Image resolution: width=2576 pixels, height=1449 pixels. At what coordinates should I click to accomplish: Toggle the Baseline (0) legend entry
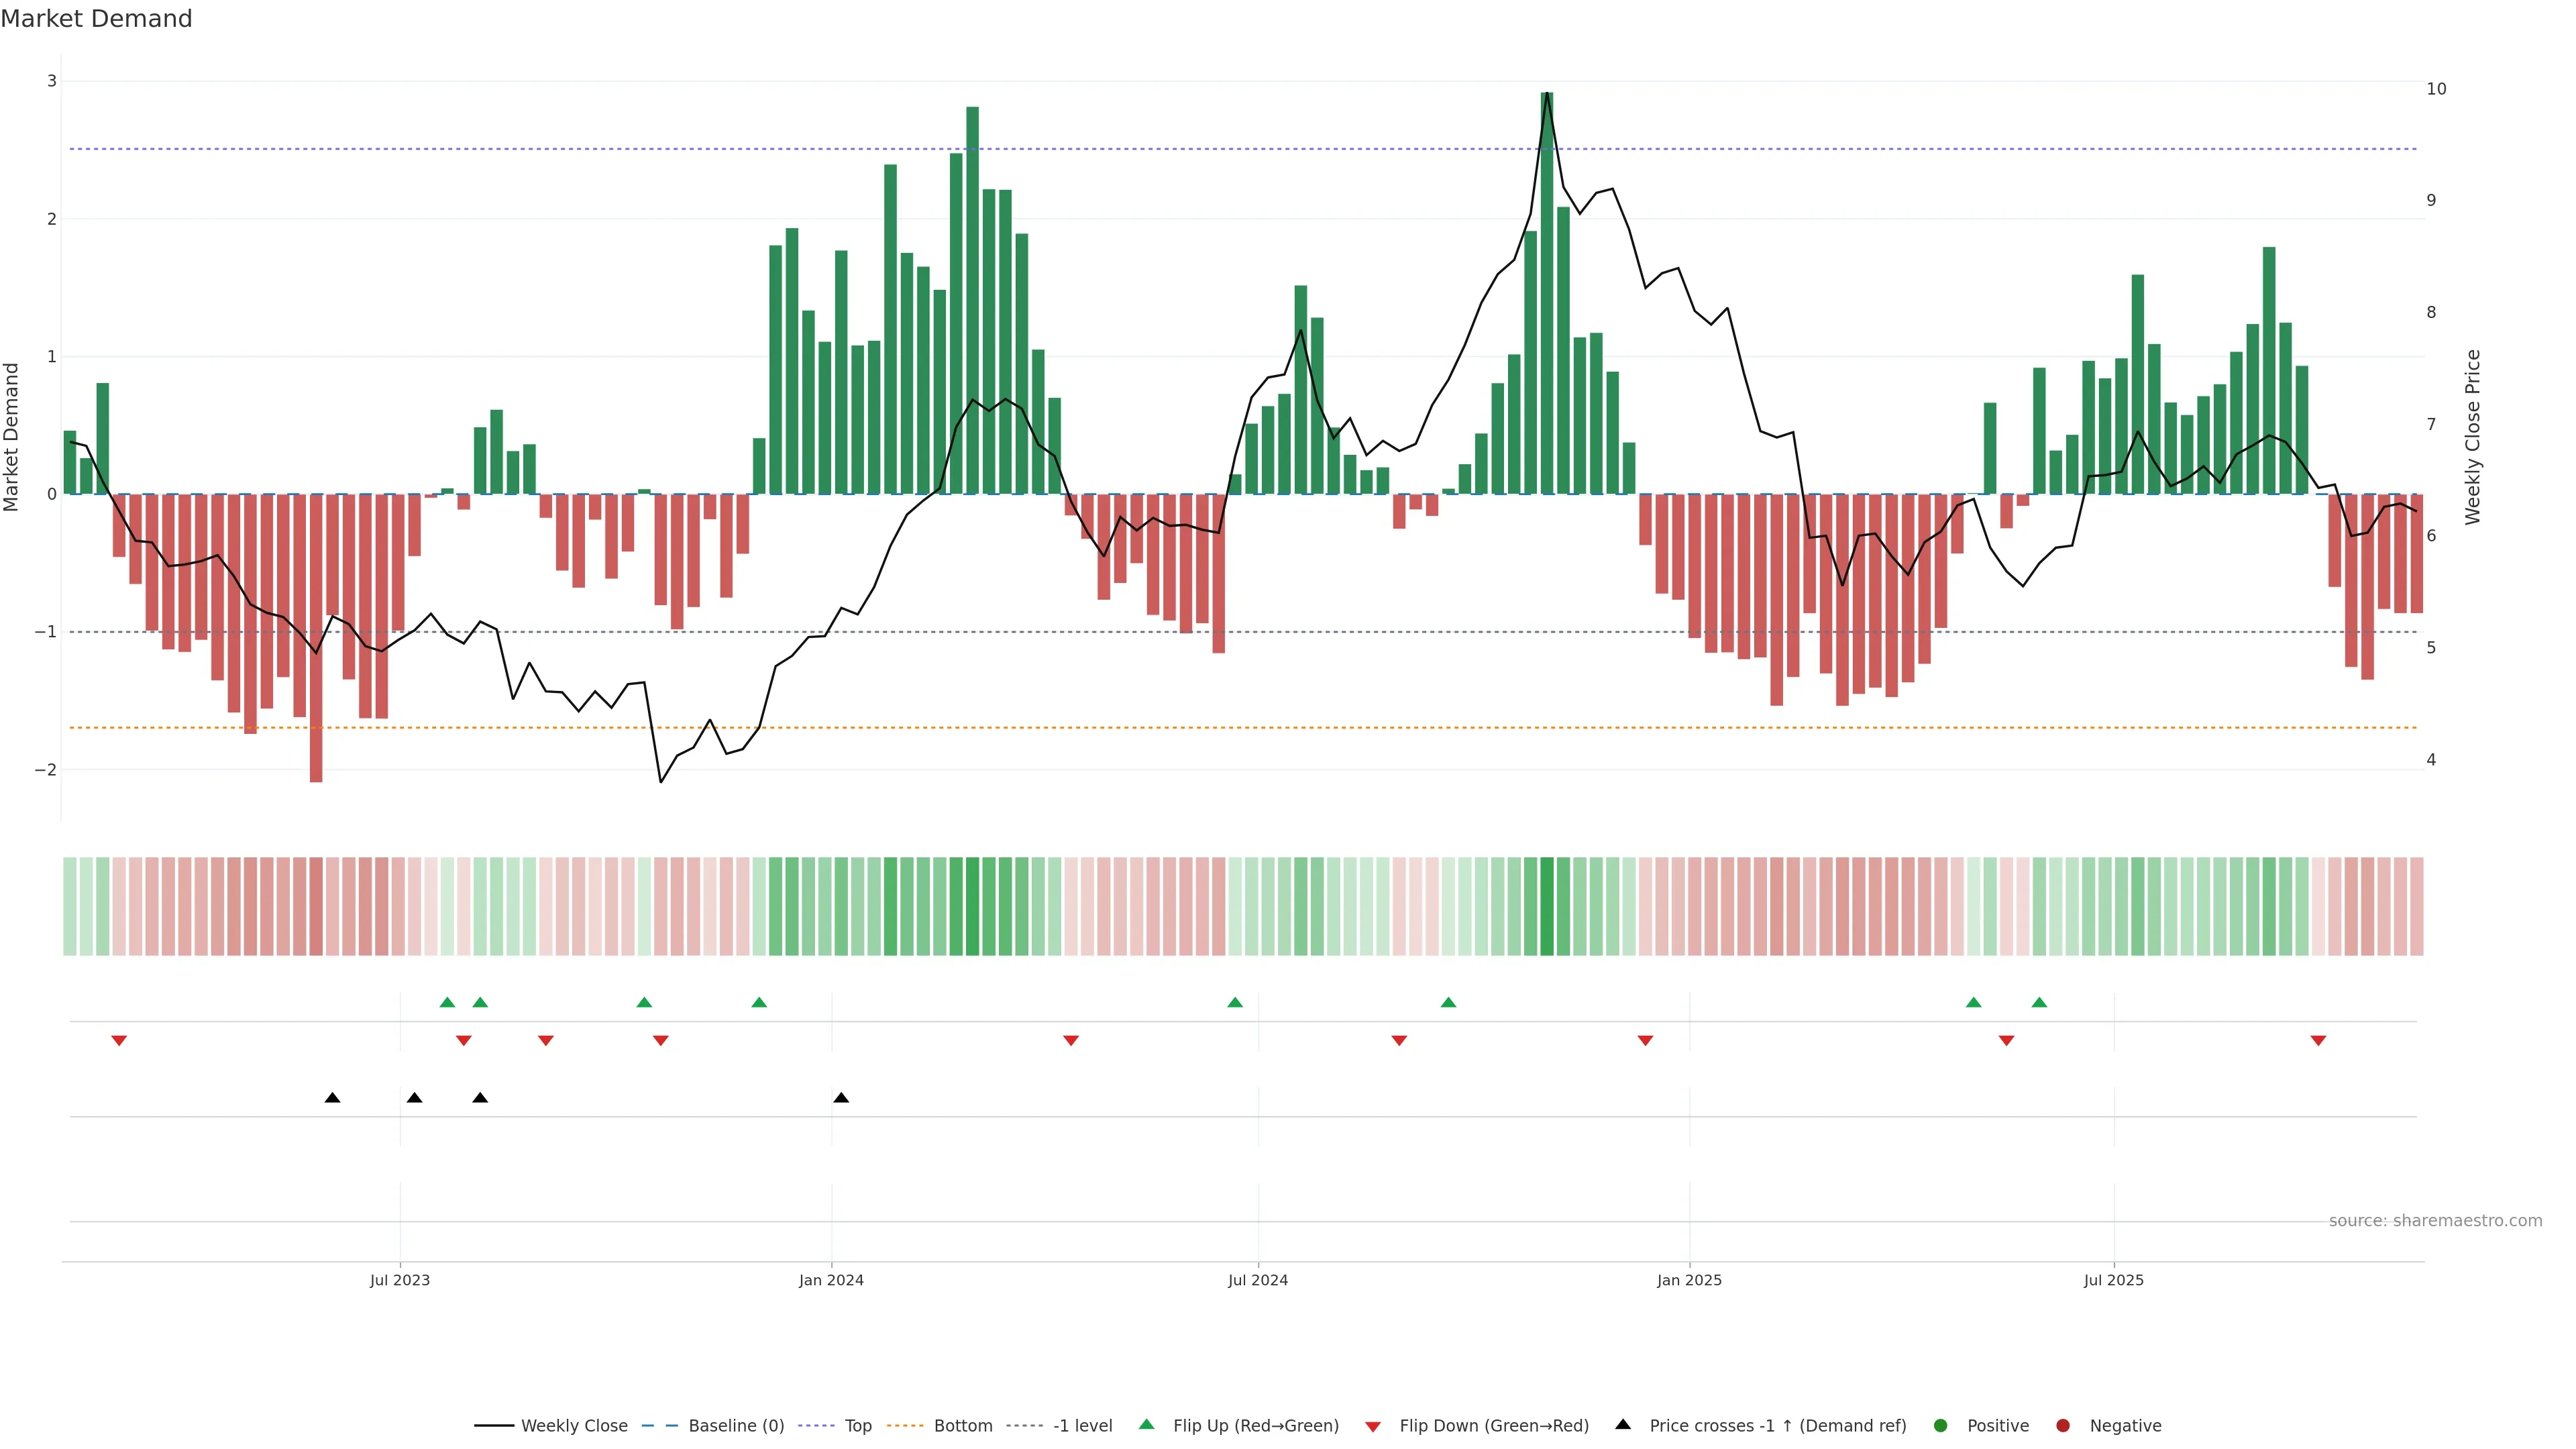coord(736,1425)
